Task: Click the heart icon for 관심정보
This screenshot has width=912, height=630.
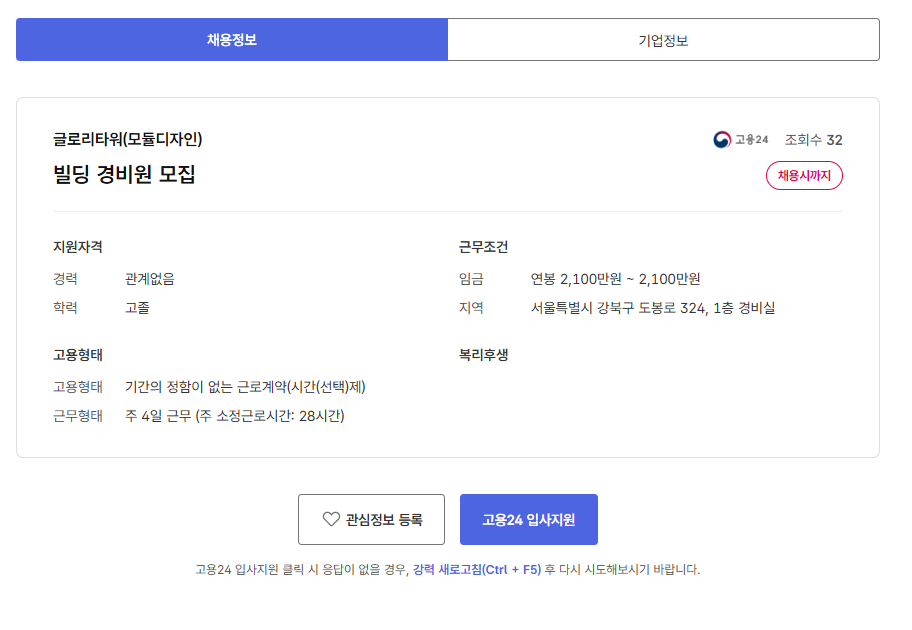Action: 331,519
